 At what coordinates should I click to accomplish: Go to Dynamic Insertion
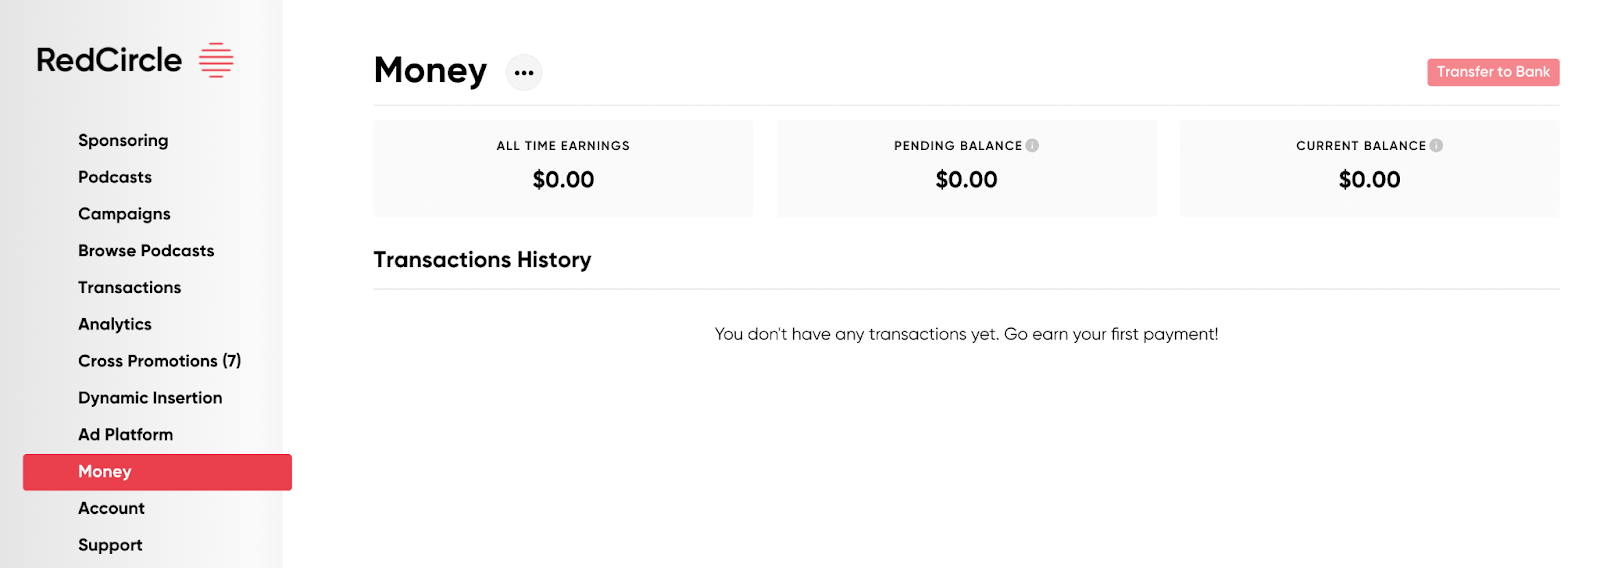150,398
